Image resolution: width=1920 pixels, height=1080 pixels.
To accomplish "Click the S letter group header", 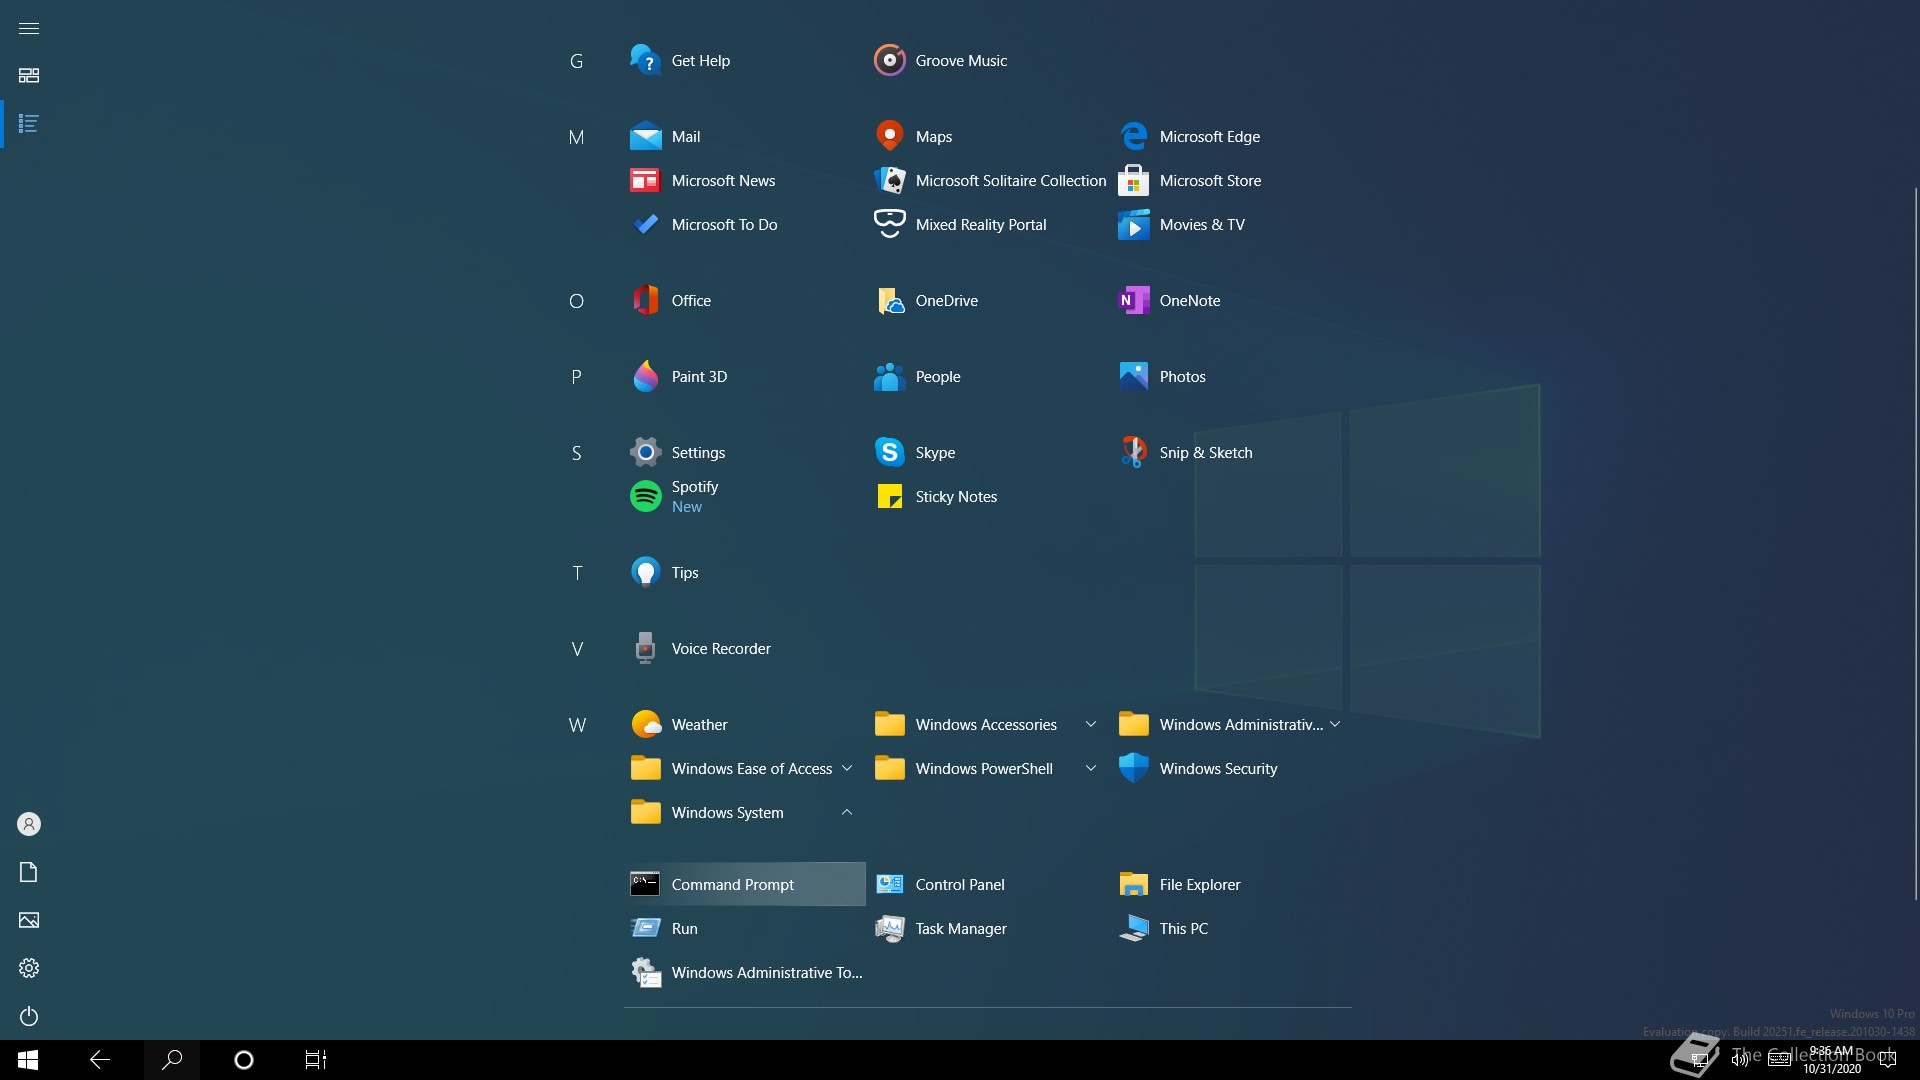I will (x=576, y=453).
